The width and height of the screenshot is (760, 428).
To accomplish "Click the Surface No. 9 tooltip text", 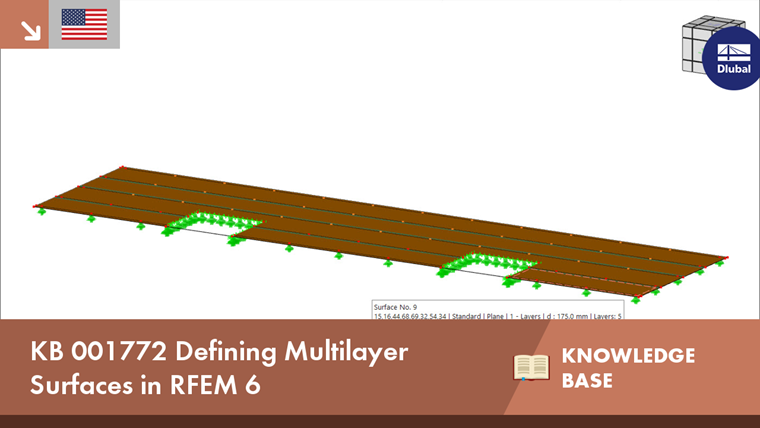I will tap(395, 307).
